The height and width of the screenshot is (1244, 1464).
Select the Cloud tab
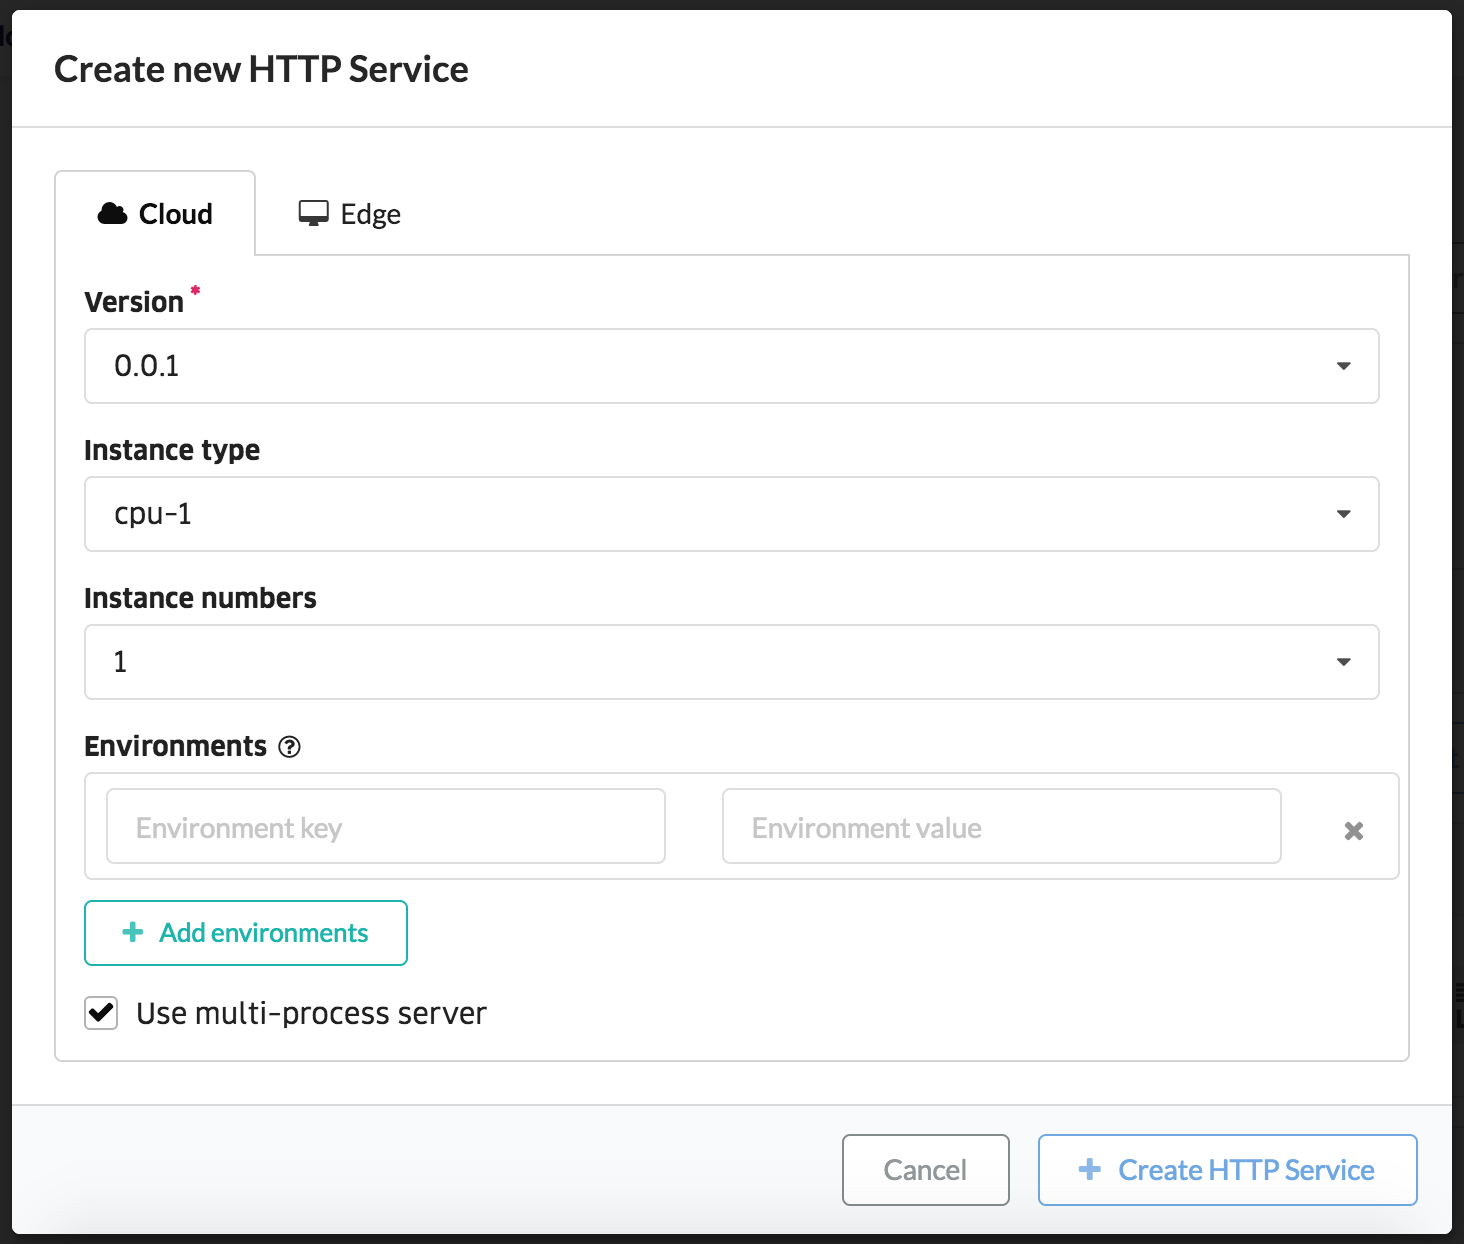(155, 213)
